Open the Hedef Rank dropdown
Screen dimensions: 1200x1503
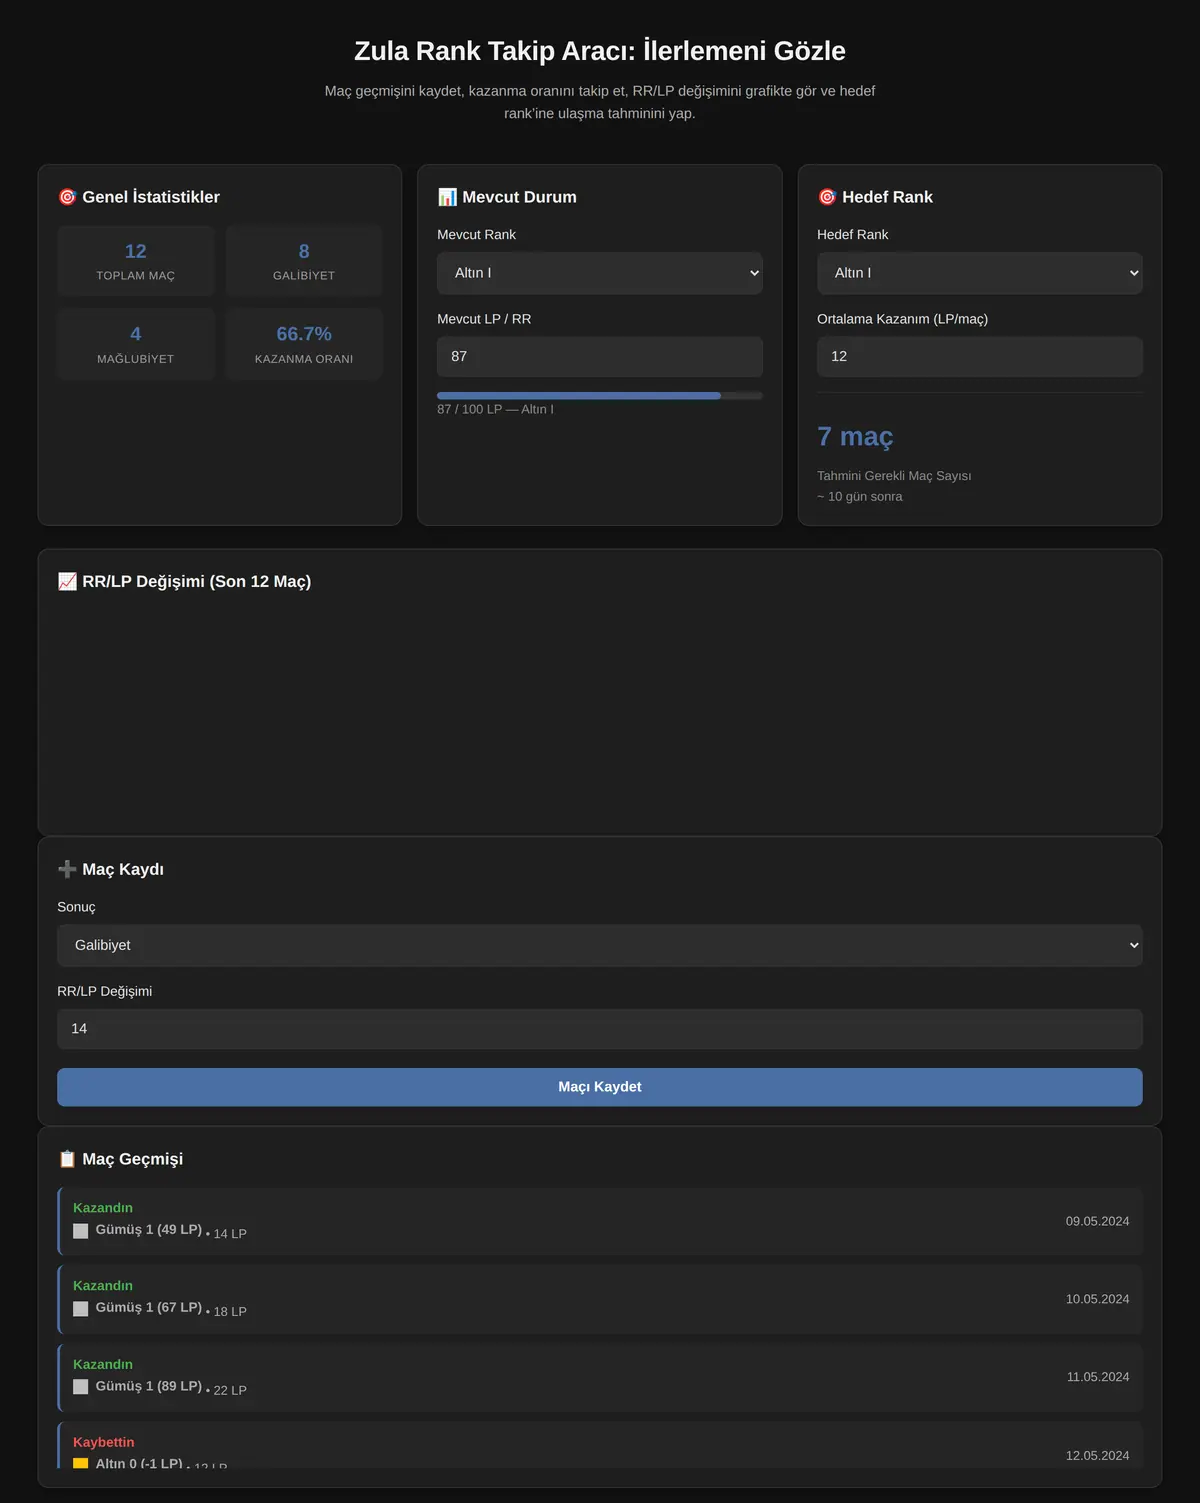pyautogui.click(x=980, y=273)
